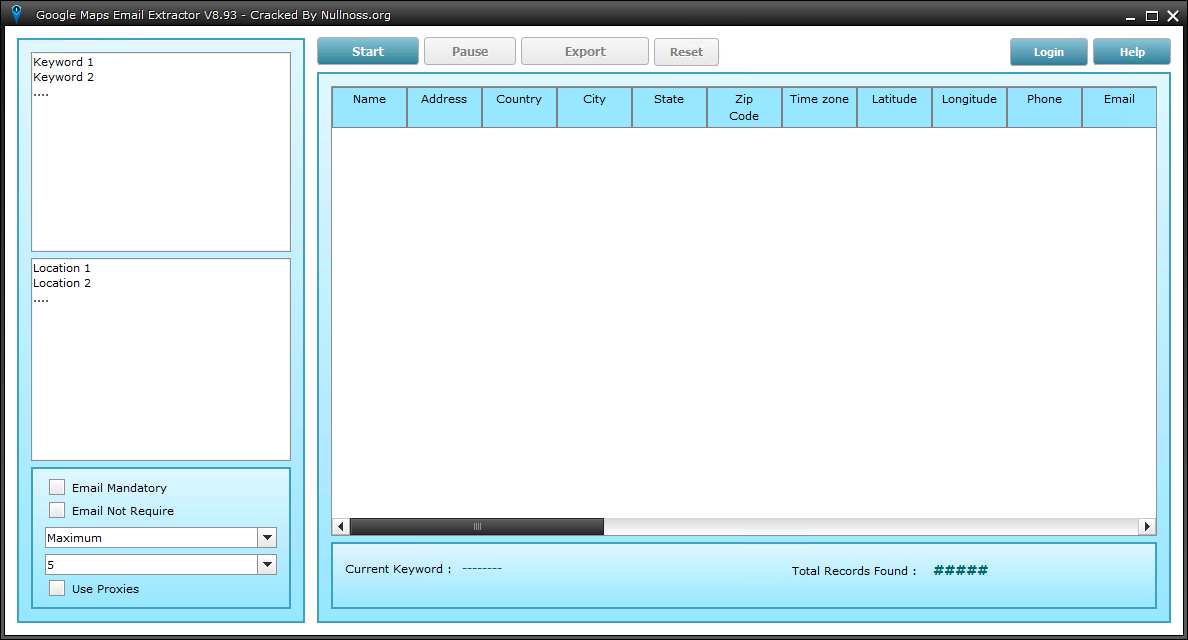The width and height of the screenshot is (1188, 640).
Task: Open the Help button
Action: (x=1132, y=52)
